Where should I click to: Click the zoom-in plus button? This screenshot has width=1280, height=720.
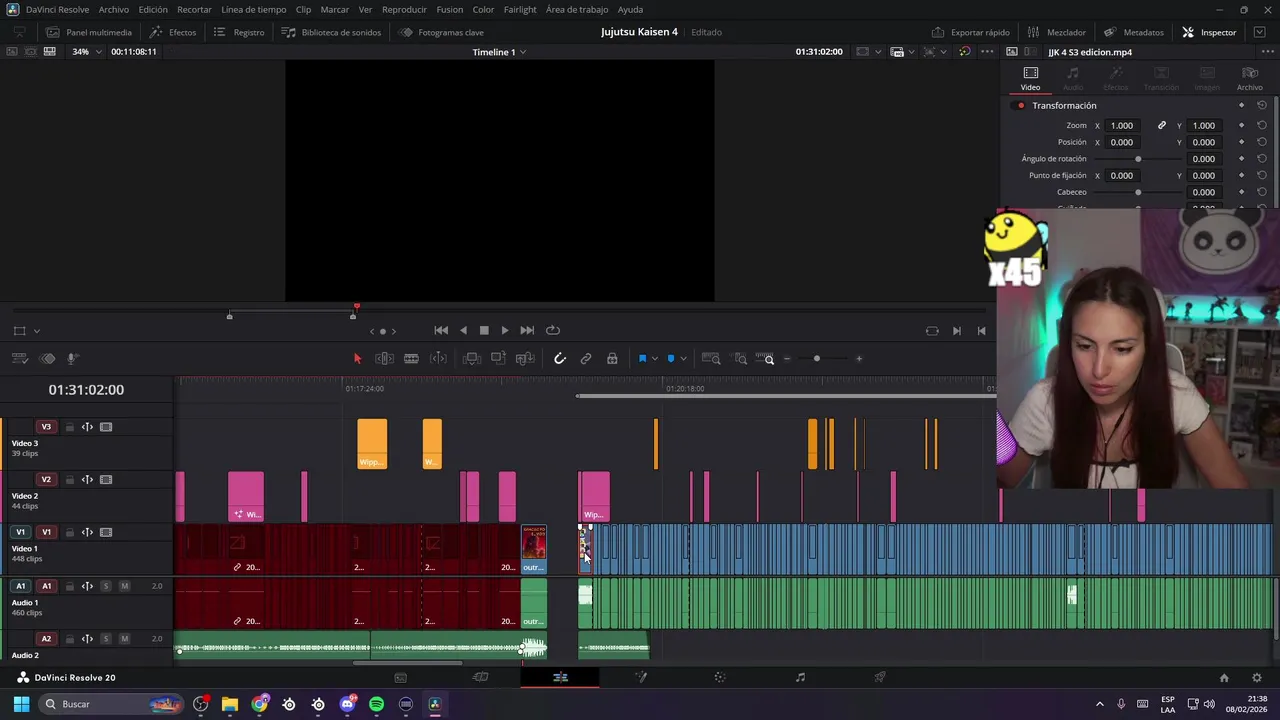858,359
